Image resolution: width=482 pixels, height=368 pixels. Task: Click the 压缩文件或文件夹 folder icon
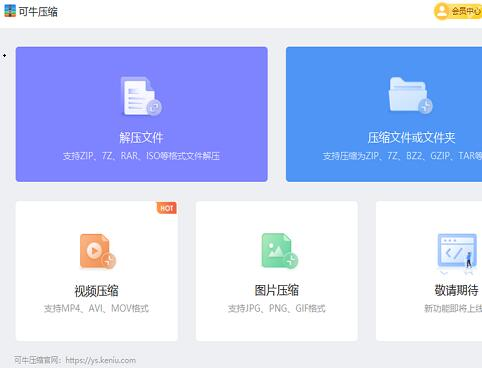[411, 96]
